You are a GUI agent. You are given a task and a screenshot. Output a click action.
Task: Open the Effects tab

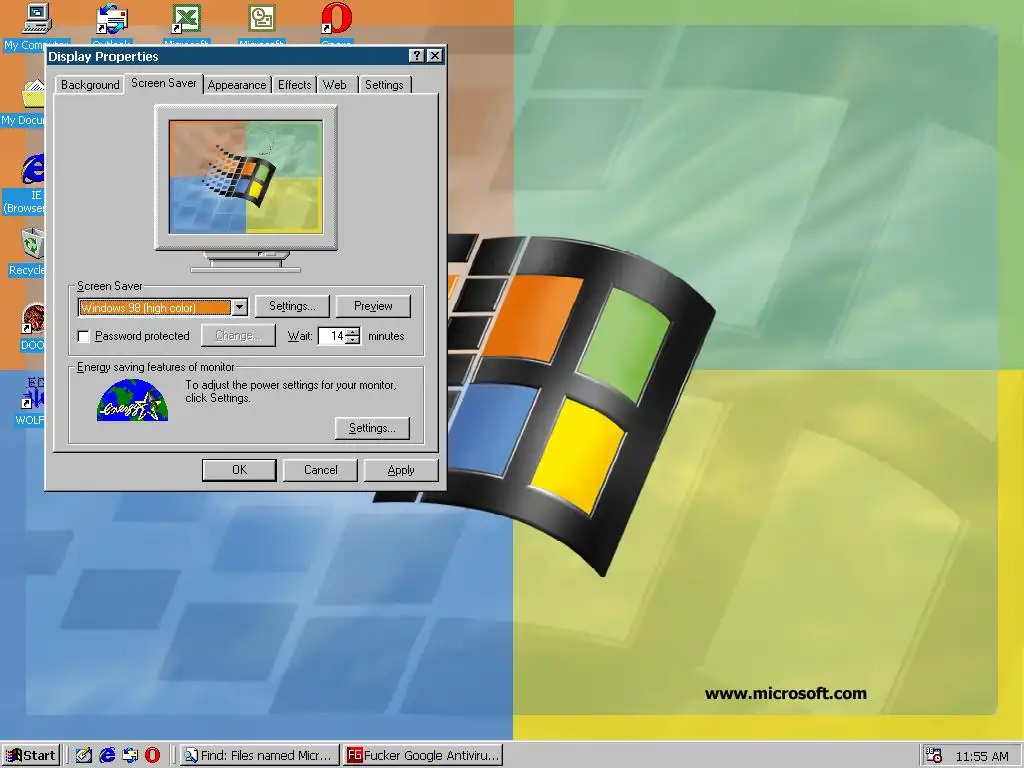295,85
